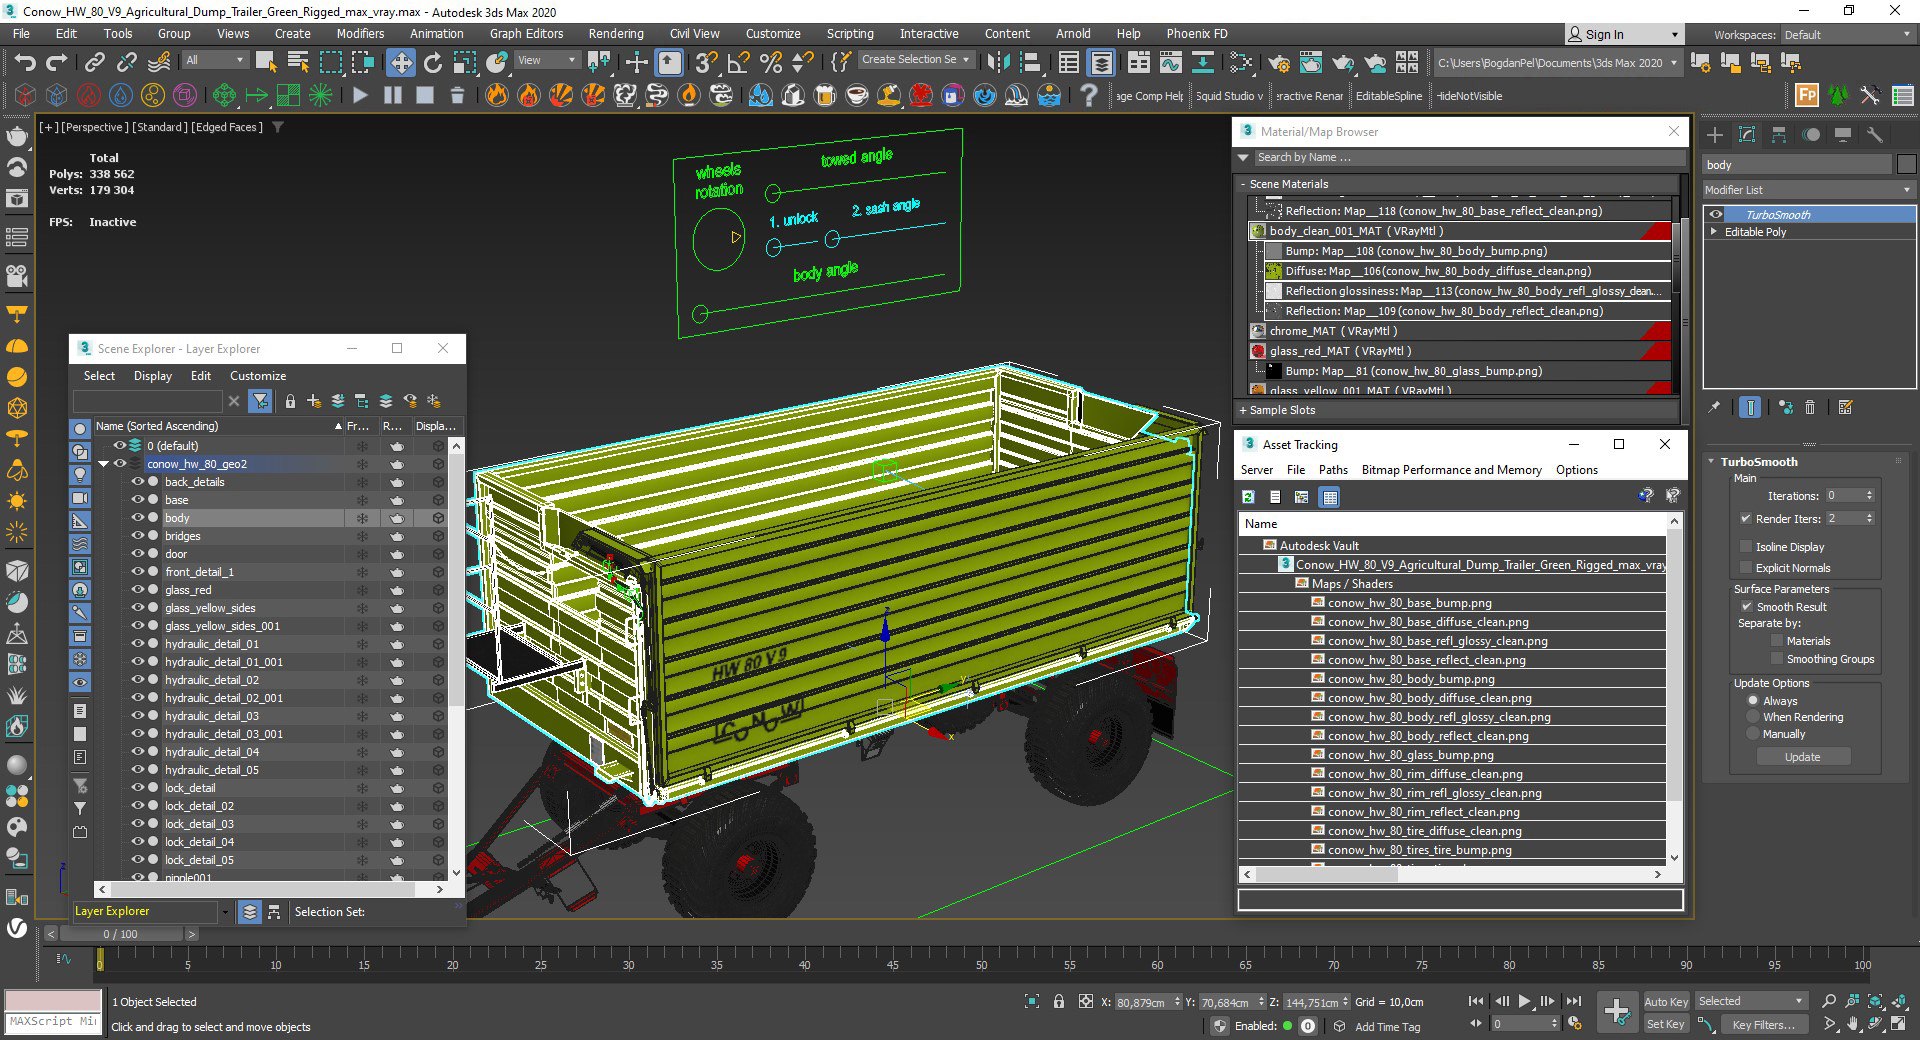
Task: Click the Undo arrow icon
Action: [x=25, y=63]
